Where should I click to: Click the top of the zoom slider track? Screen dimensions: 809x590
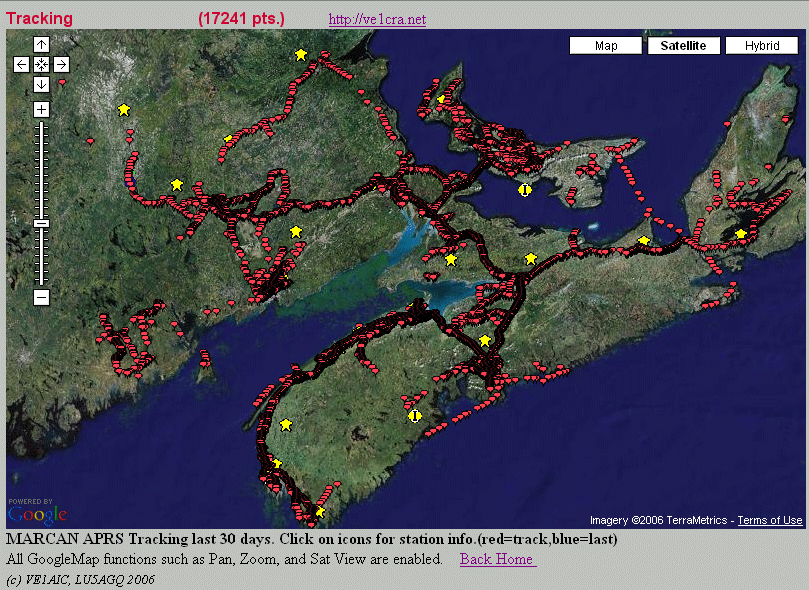(x=41, y=124)
